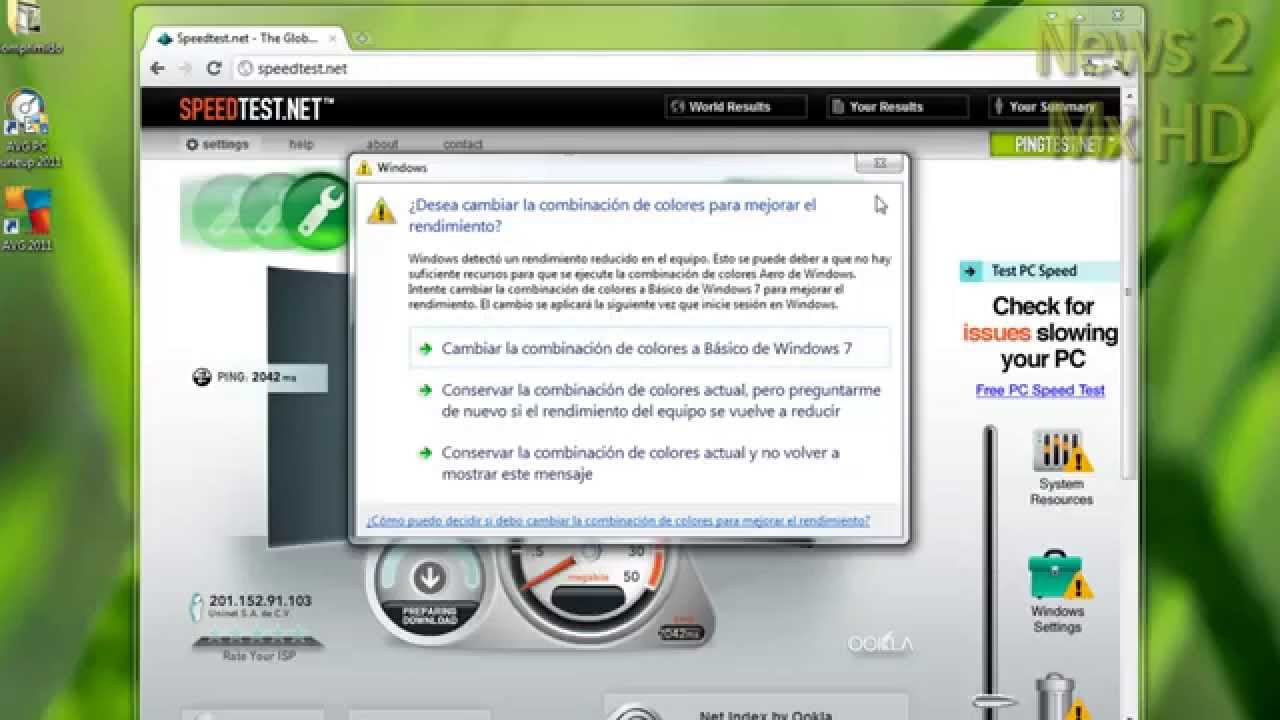Open the settings tab

coord(217,144)
